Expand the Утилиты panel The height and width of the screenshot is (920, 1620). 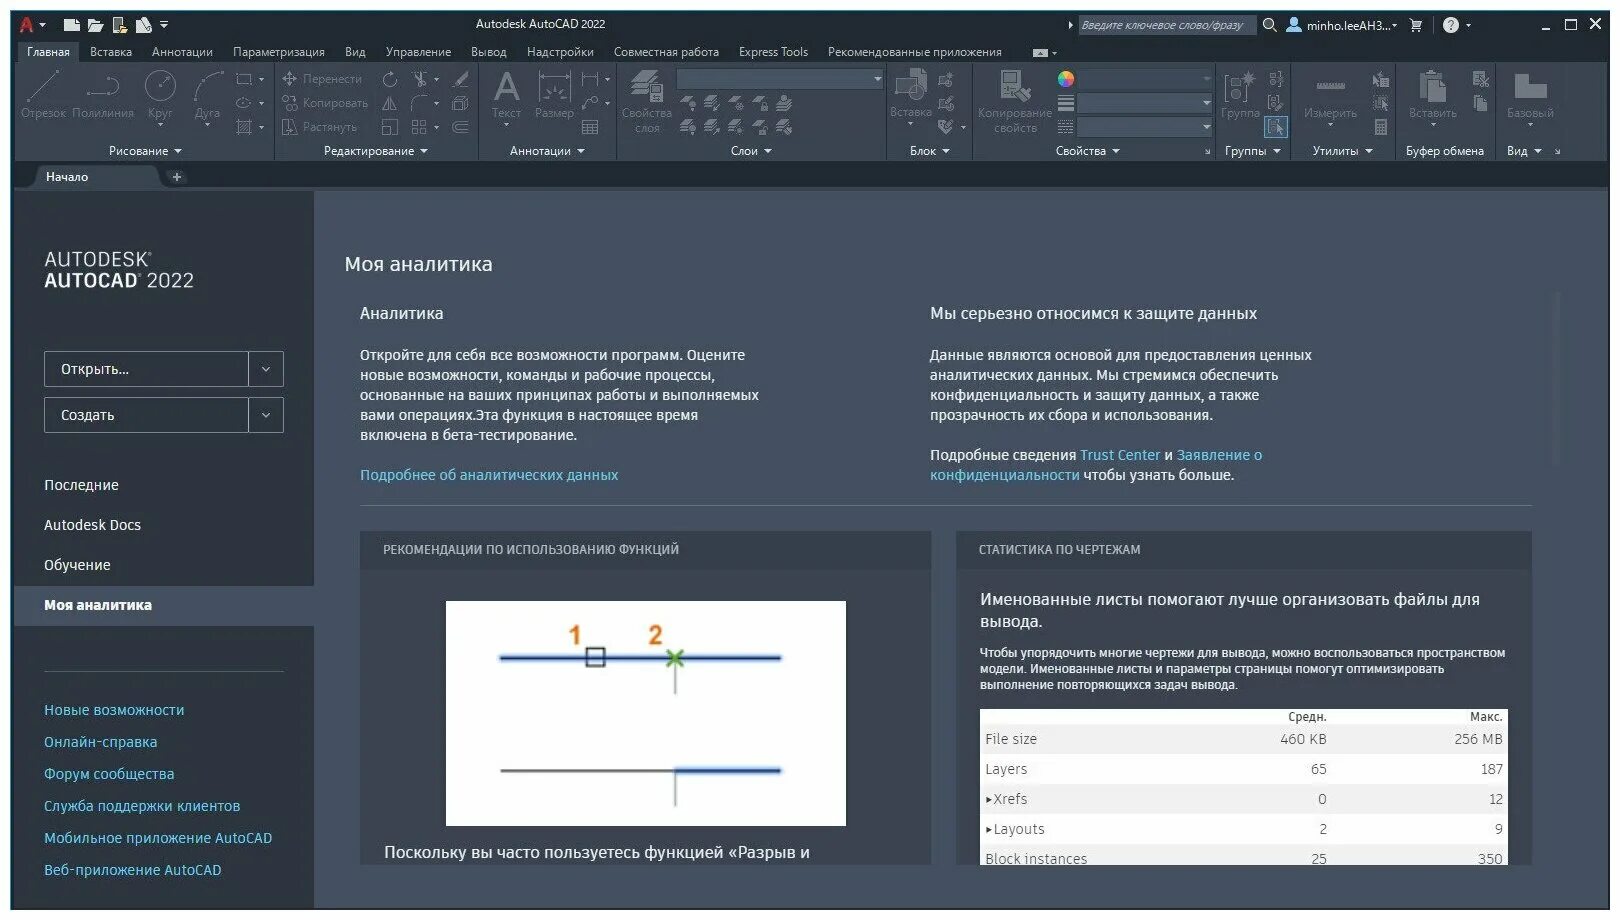pos(1342,151)
